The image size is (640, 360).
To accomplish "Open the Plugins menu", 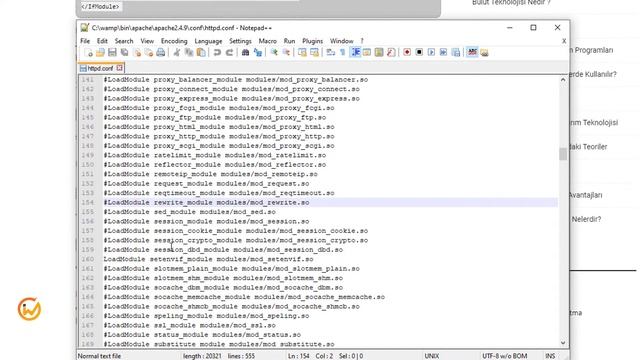I will (x=312, y=41).
